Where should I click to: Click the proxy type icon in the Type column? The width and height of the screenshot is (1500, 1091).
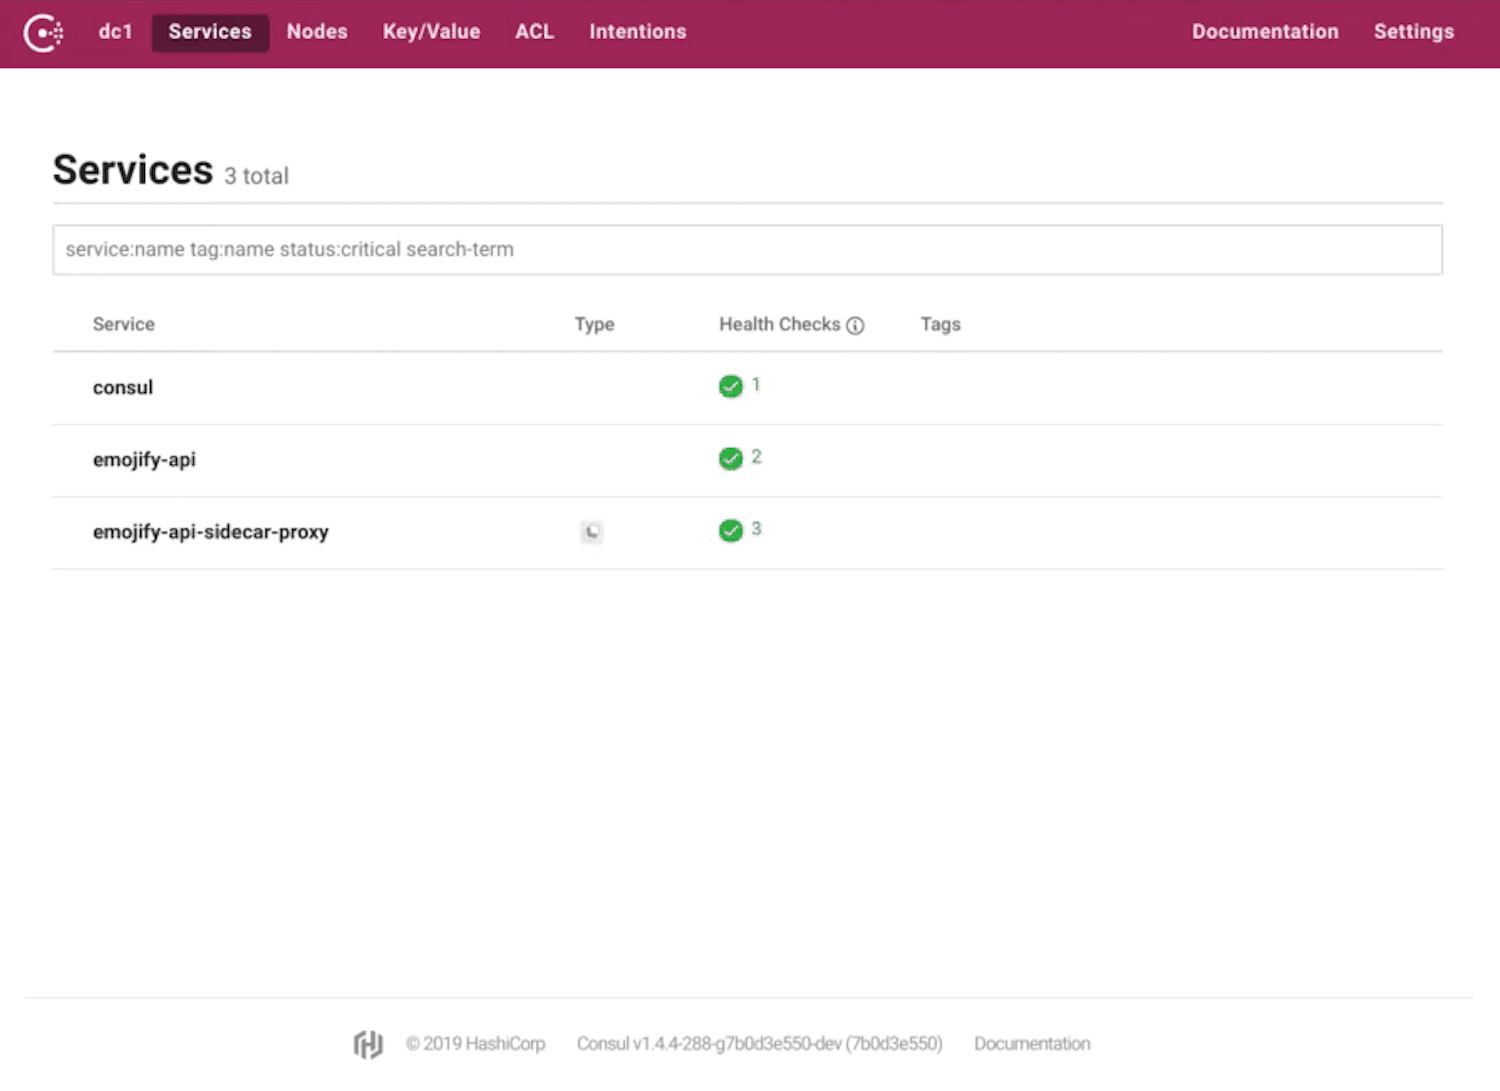click(x=592, y=532)
